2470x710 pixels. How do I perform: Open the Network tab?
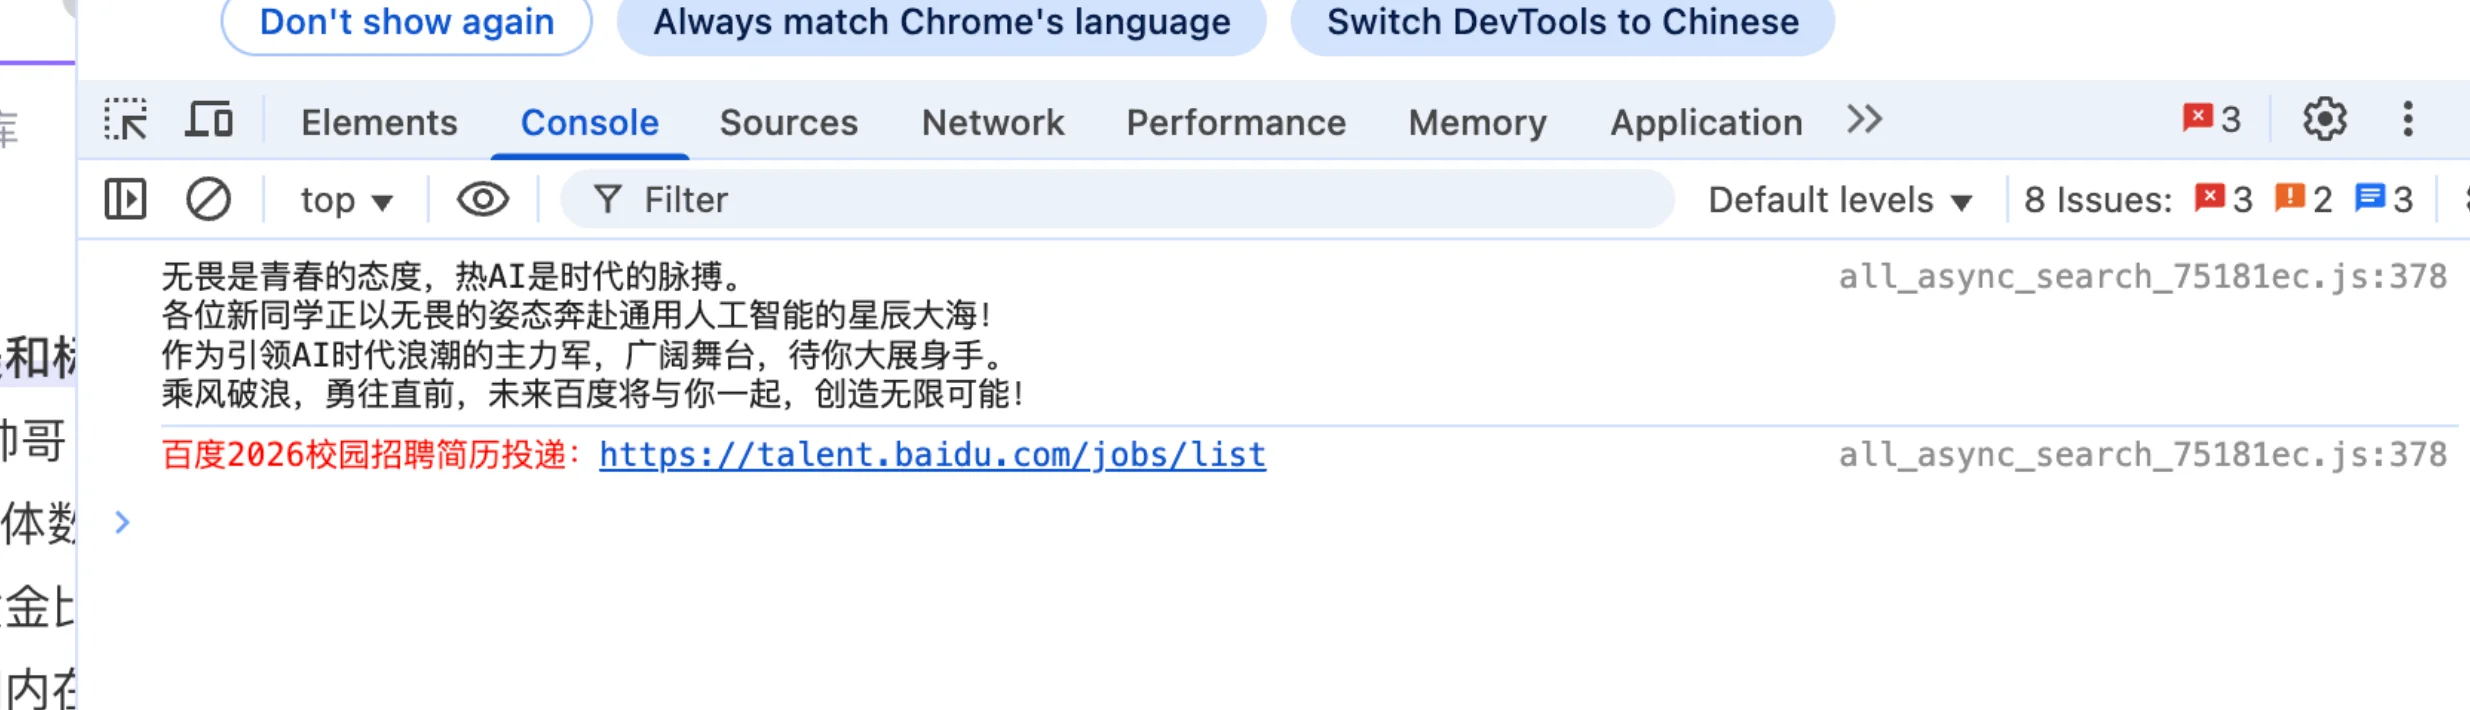pos(992,122)
